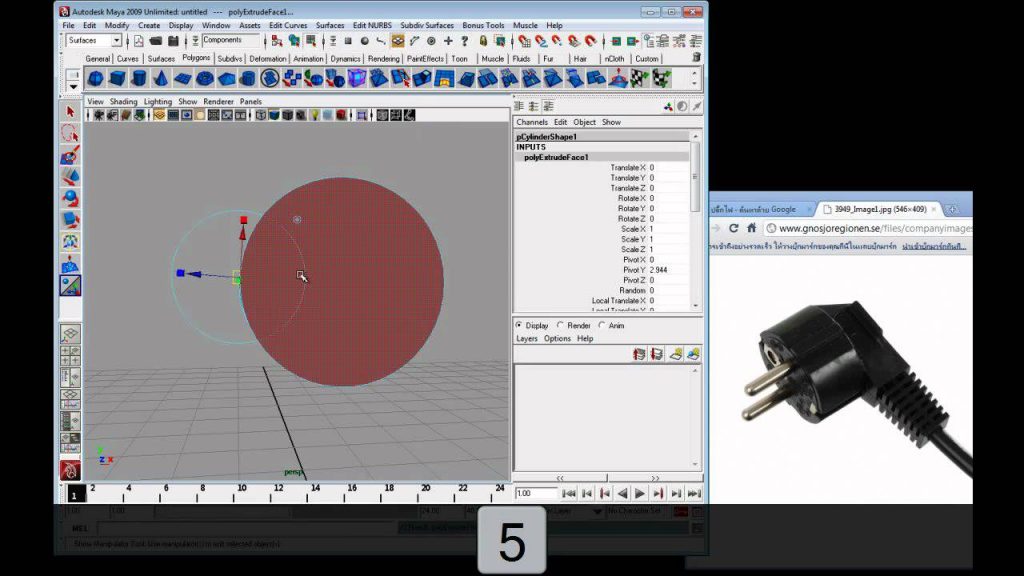Click the Show Manipulator tool

pyautogui.click(x=71, y=285)
